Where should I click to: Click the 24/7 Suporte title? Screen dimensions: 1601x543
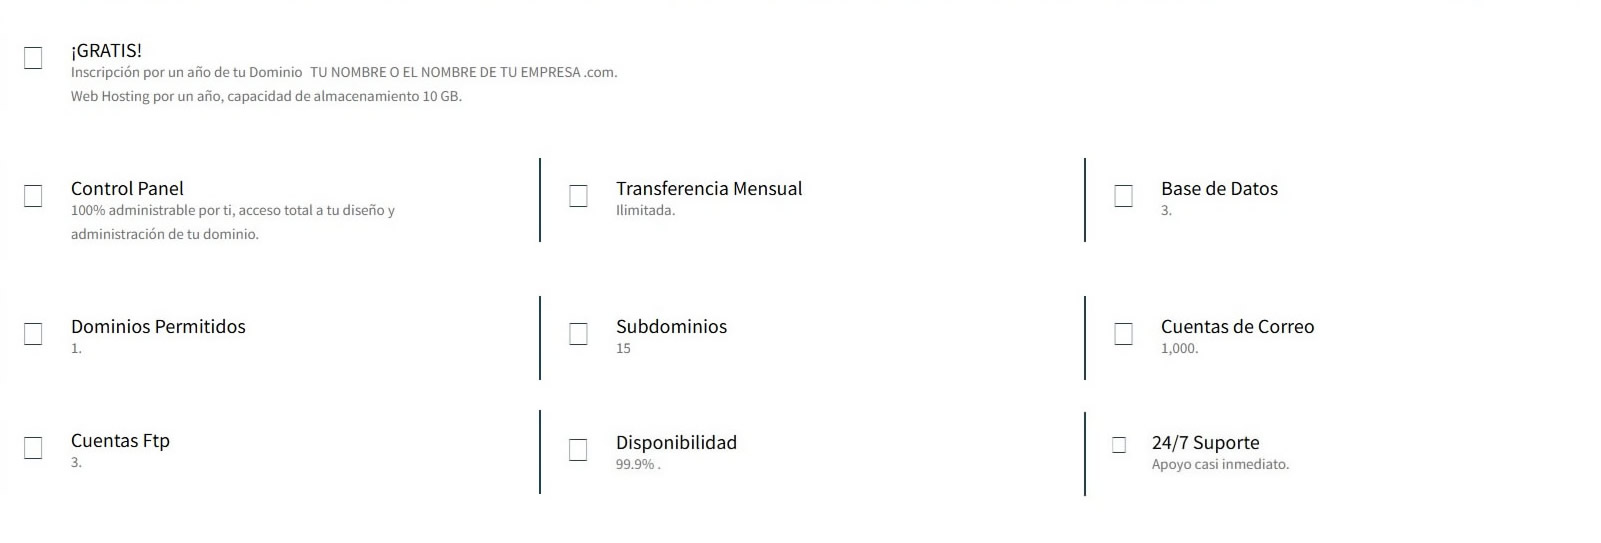point(1205,443)
